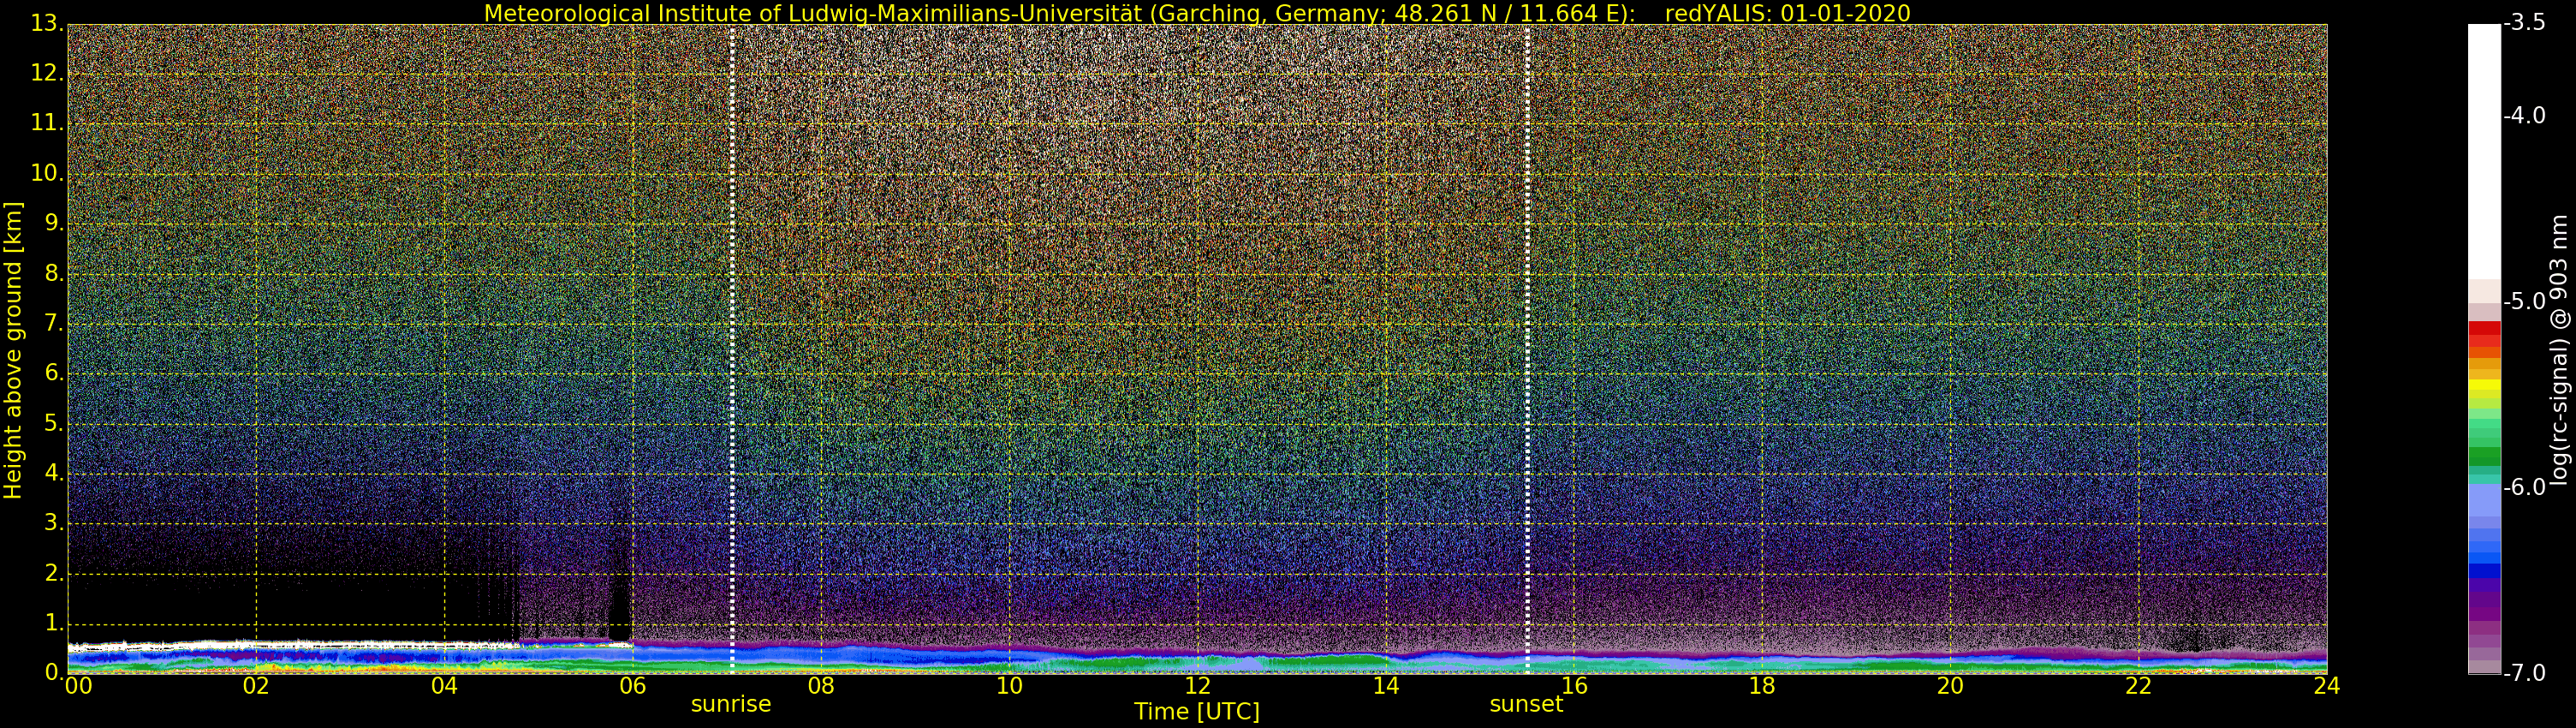
Task: Click the '6.' height axis tick label
Action: [x=54, y=373]
